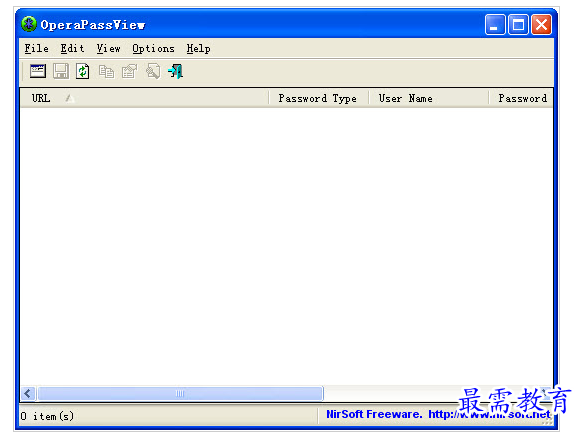
Task: Click the Select Opera Folders toolbar icon
Action: click(38, 71)
